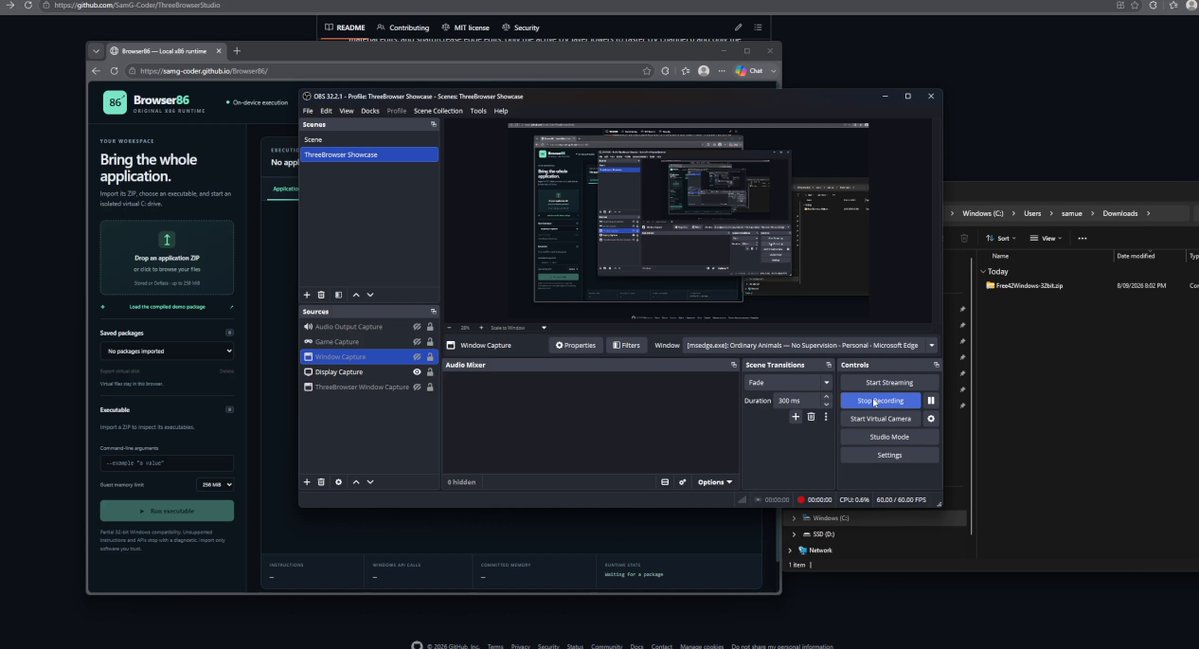The image size is (1199, 649).
Task: Zoom in the OBS preview
Action: click(x=481, y=328)
